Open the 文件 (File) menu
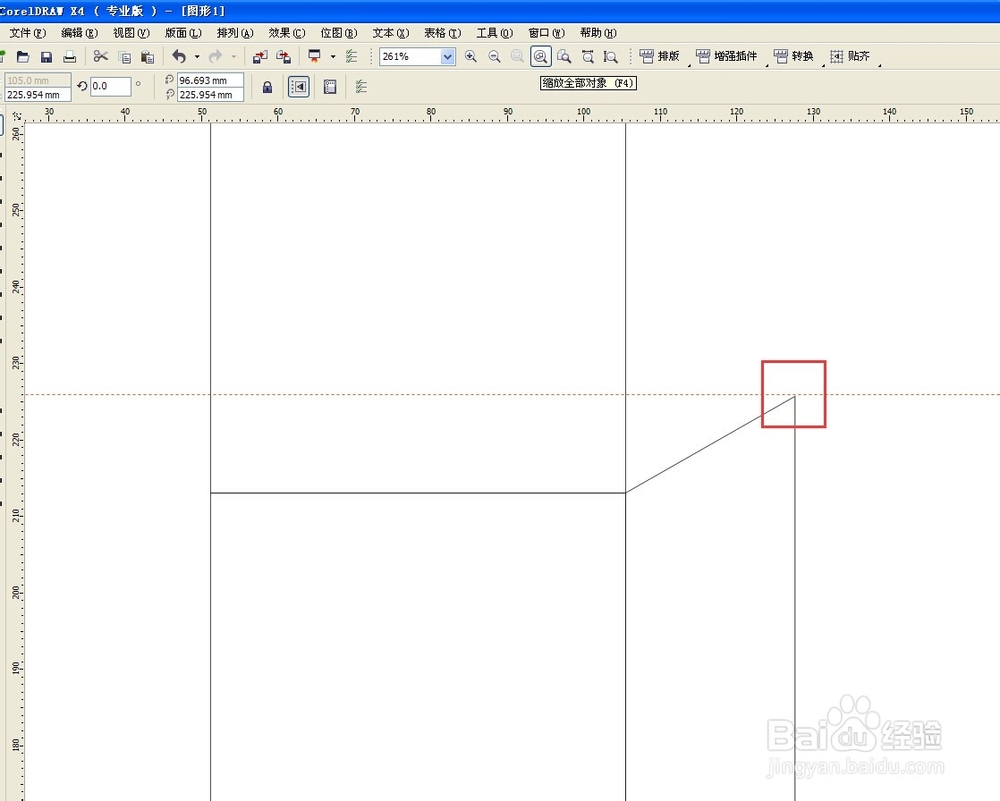1000x801 pixels. point(27,33)
